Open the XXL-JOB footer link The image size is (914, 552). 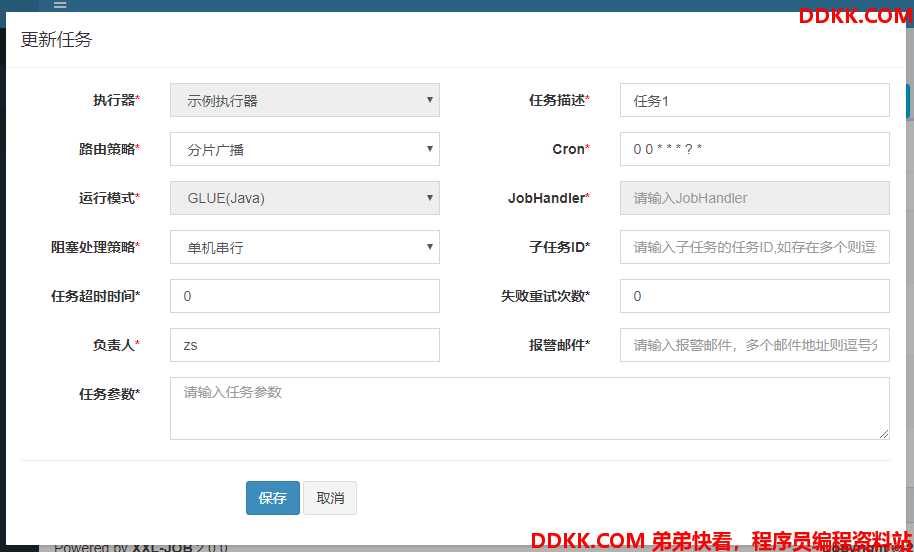(162, 547)
